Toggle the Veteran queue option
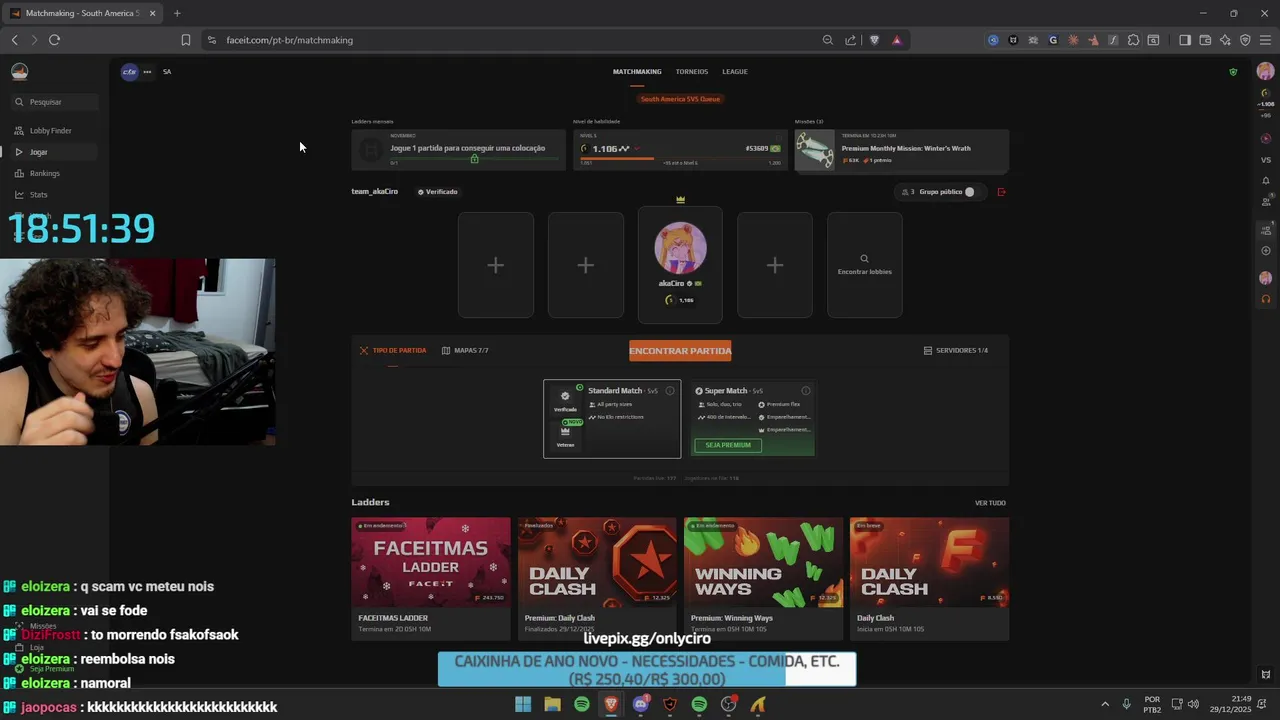 point(565,435)
